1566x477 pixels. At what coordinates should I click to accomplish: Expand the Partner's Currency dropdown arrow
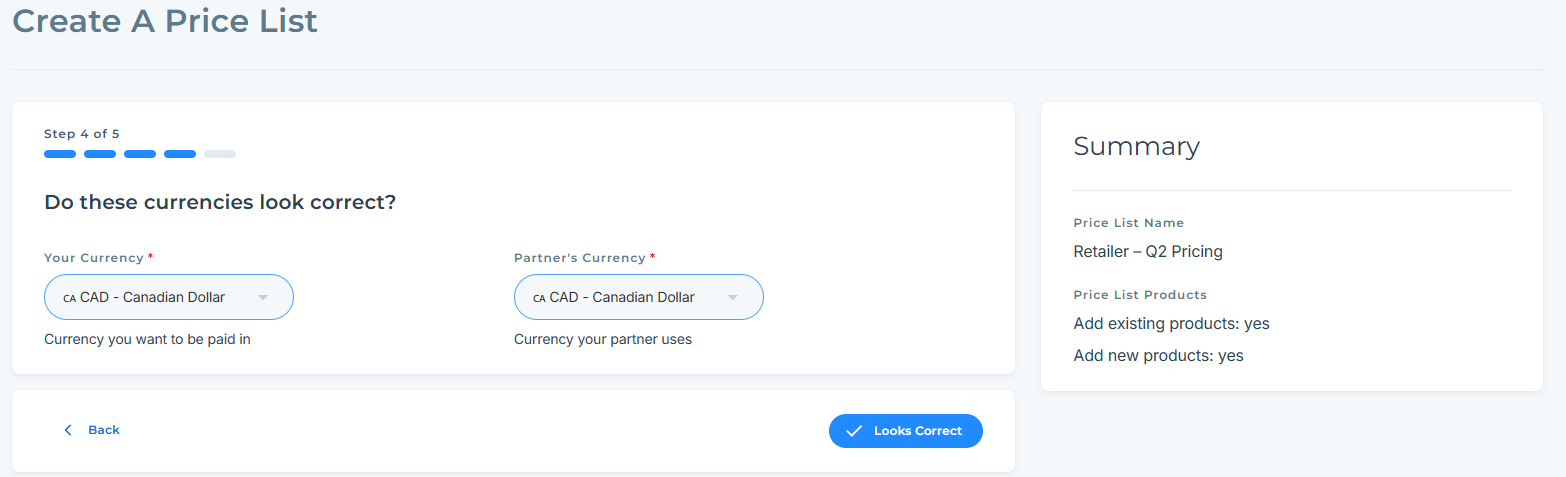733,297
